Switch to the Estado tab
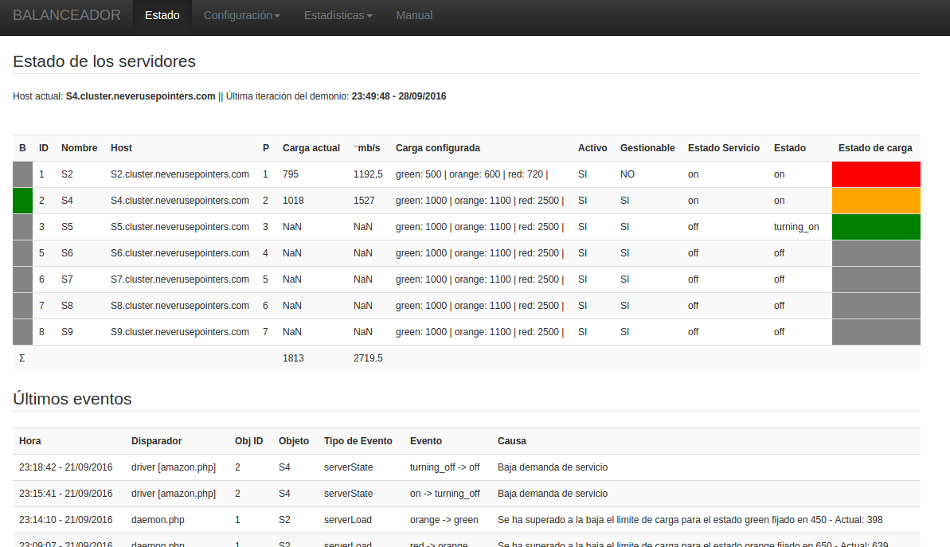 [162, 16]
